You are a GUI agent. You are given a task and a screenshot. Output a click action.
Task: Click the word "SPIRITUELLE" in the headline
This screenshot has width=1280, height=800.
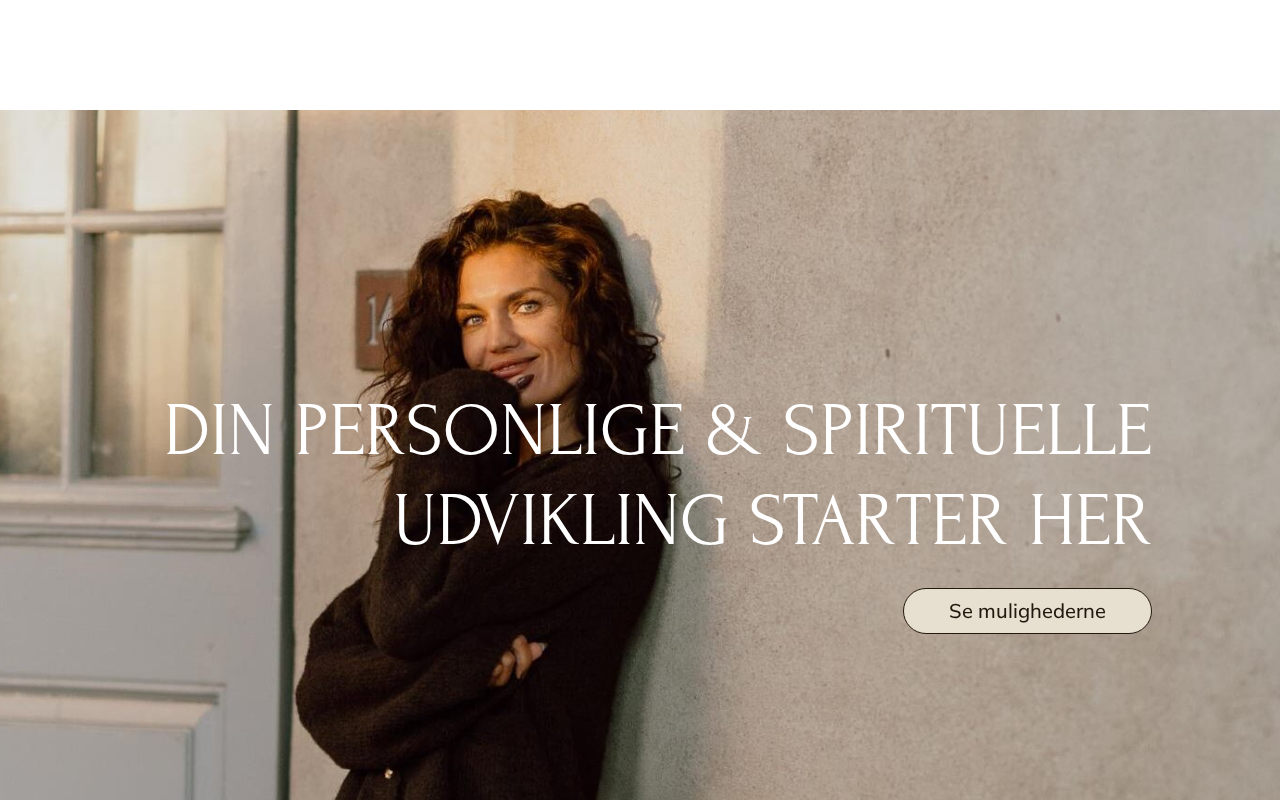966,431
